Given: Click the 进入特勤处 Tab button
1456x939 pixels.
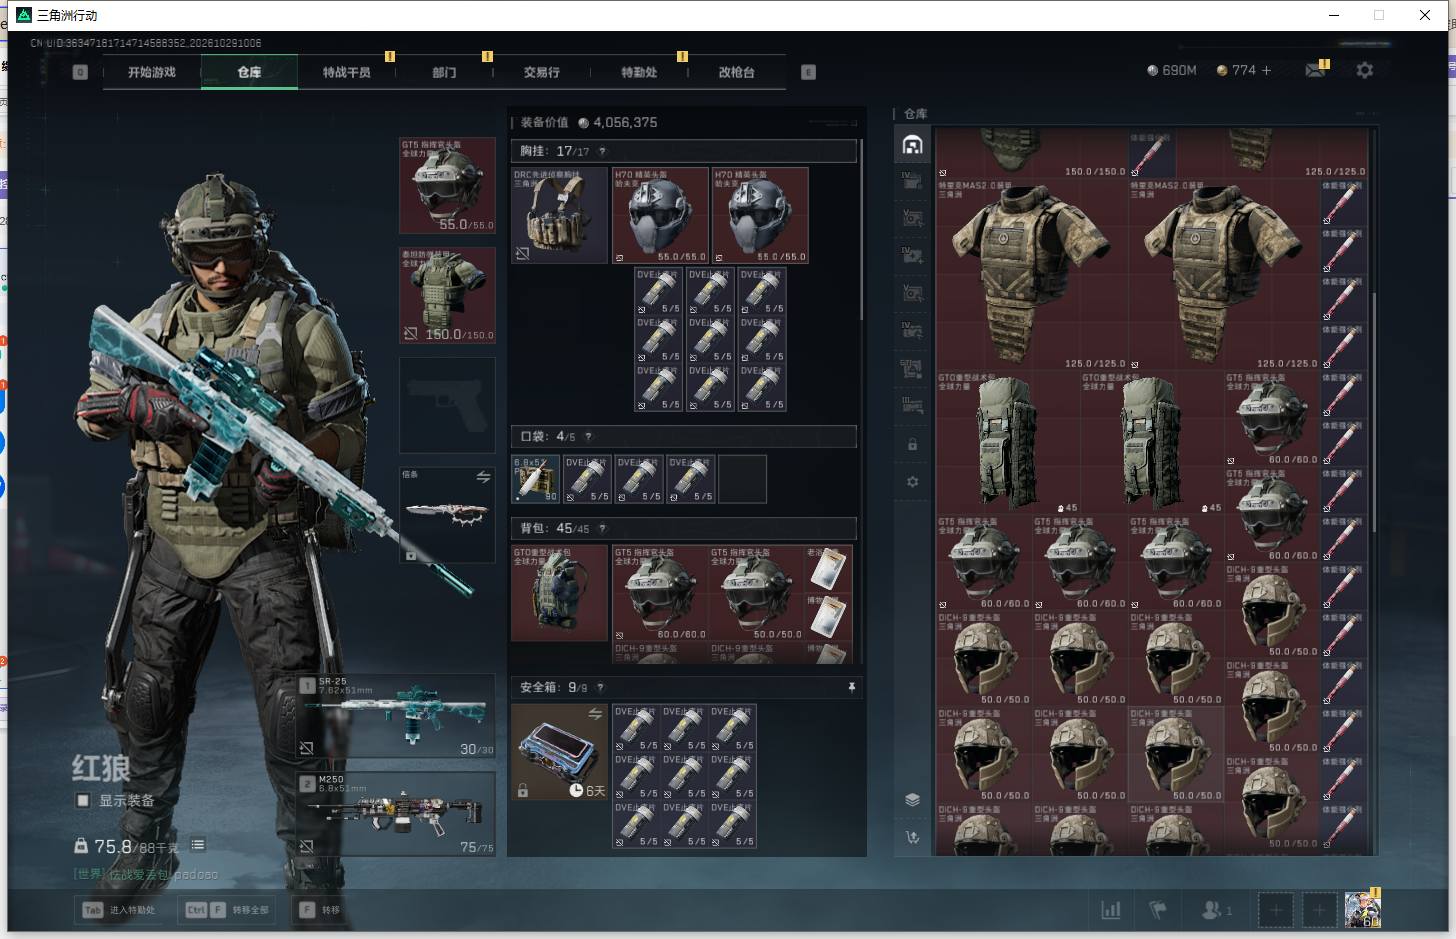Looking at the screenshot, I should [x=121, y=910].
